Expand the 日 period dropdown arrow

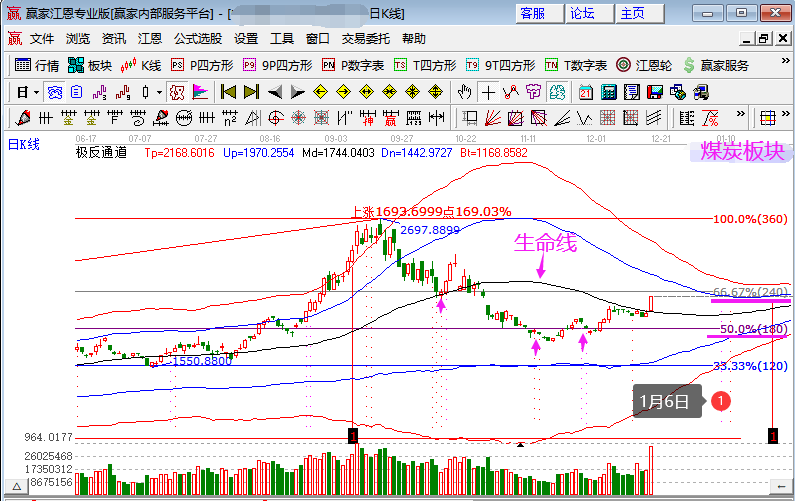click(37, 92)
